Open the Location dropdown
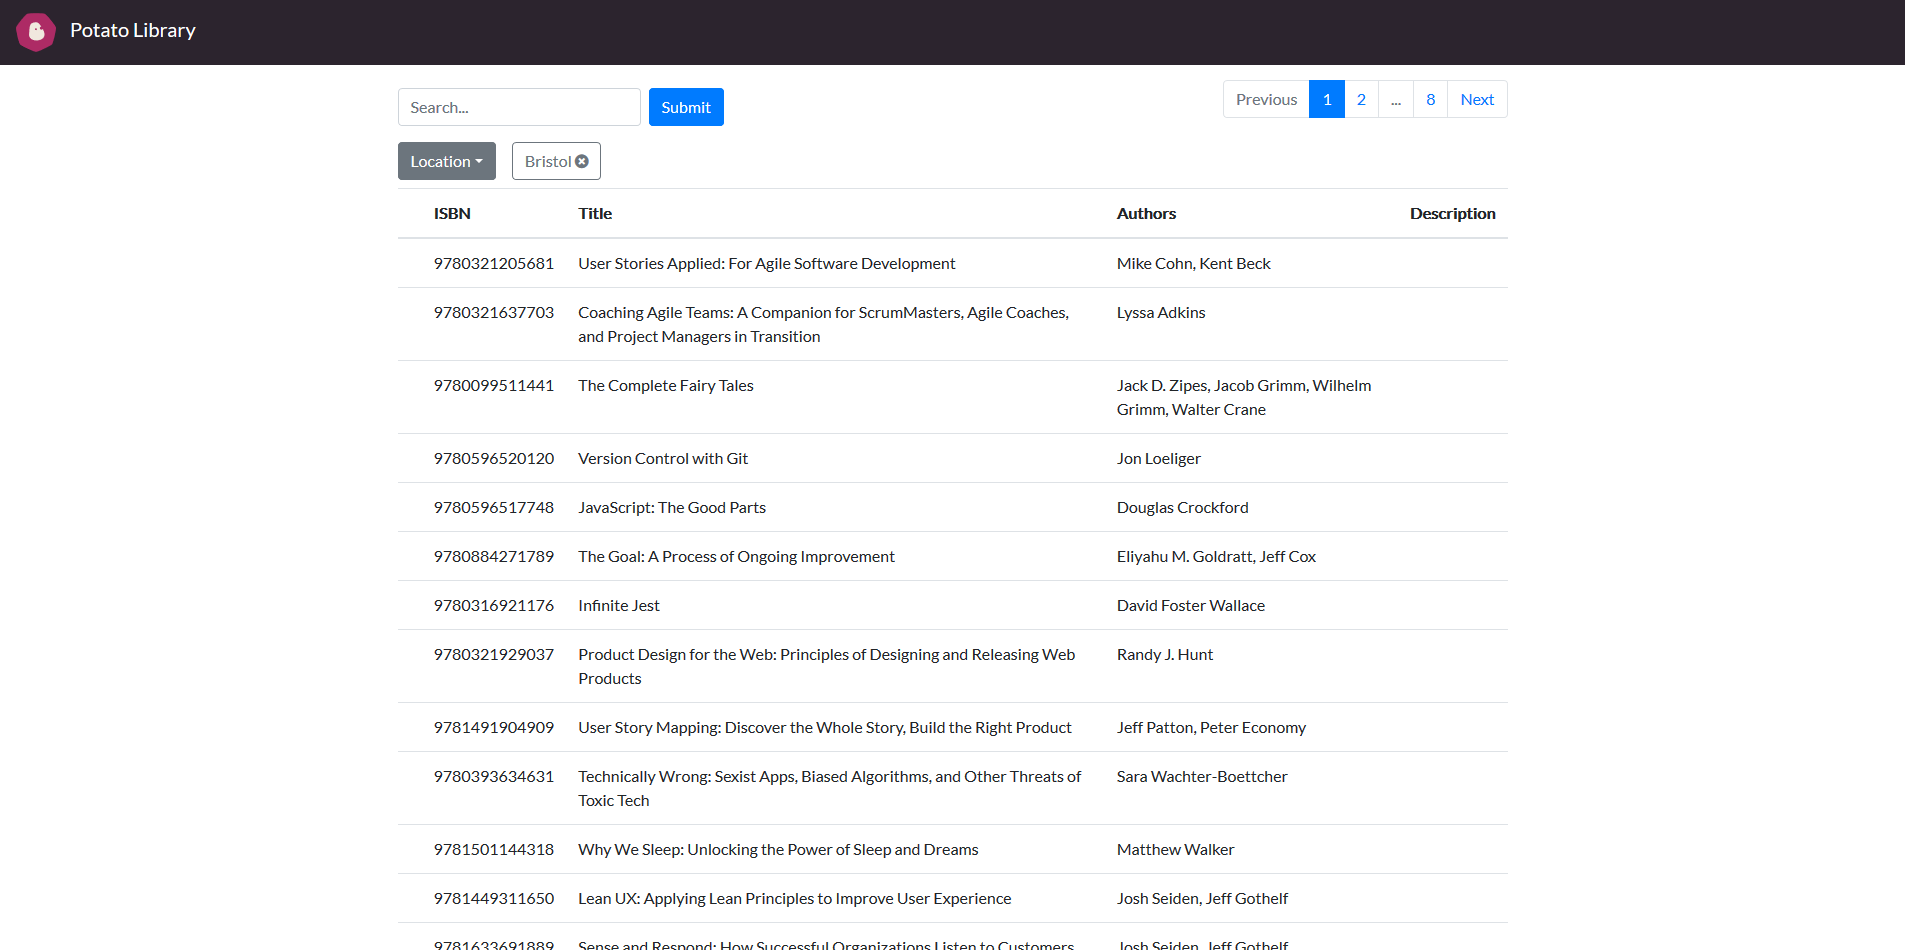 (447, 161)
